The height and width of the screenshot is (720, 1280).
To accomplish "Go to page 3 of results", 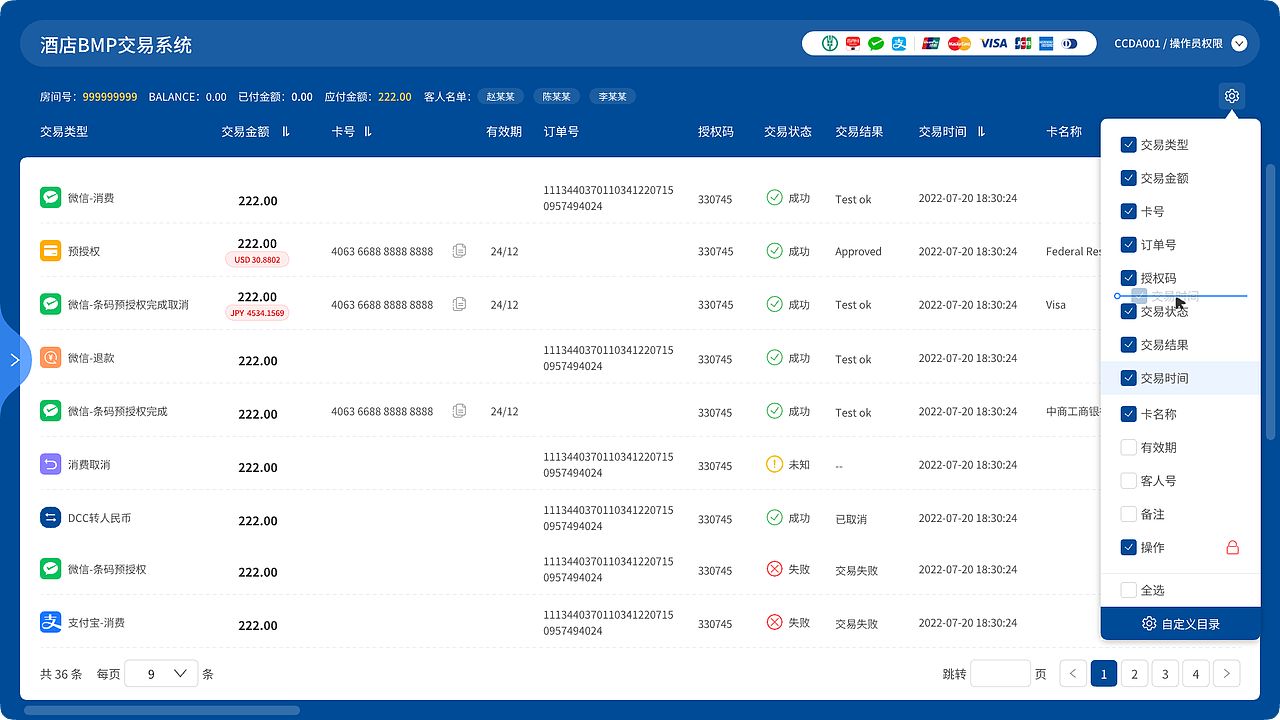I will click(1164, 673).
